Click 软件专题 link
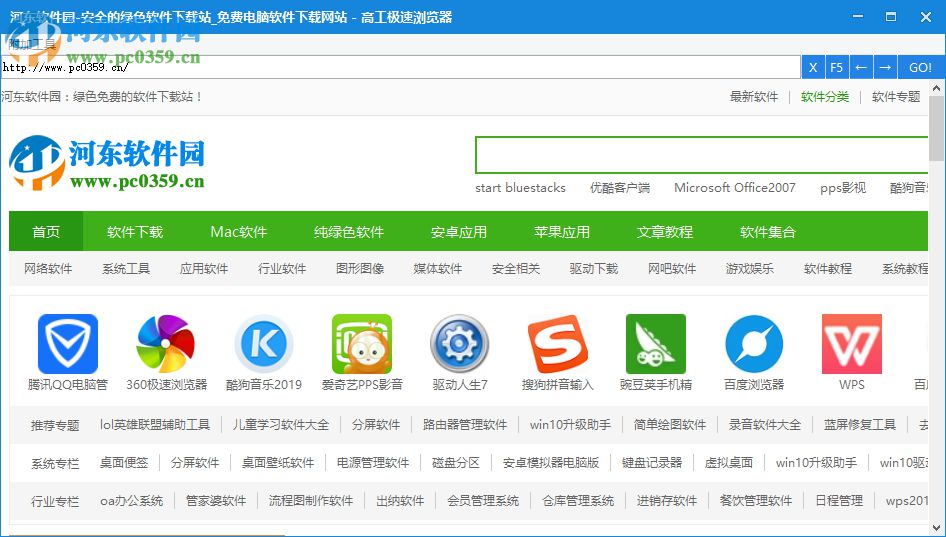This screenshot has width=946, height=537. pos(896,97)
